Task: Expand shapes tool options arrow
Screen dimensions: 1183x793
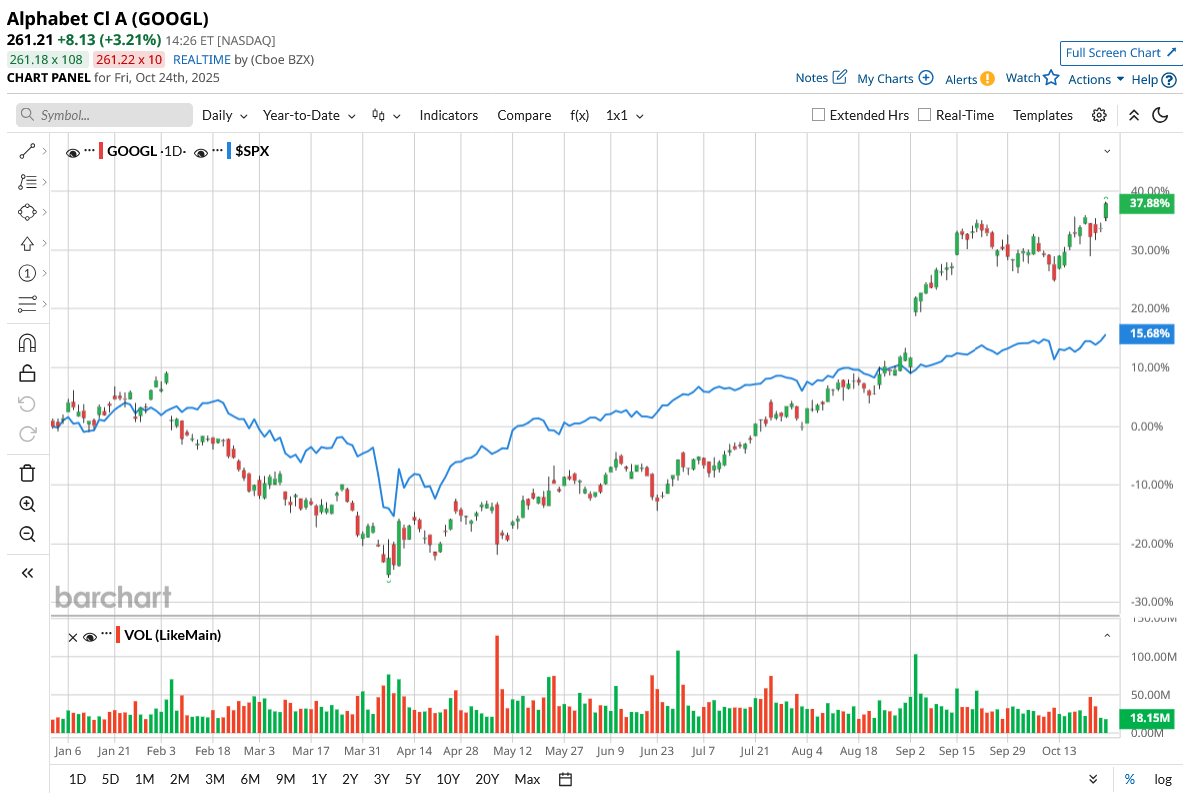Action: click(x=45, y=212)
